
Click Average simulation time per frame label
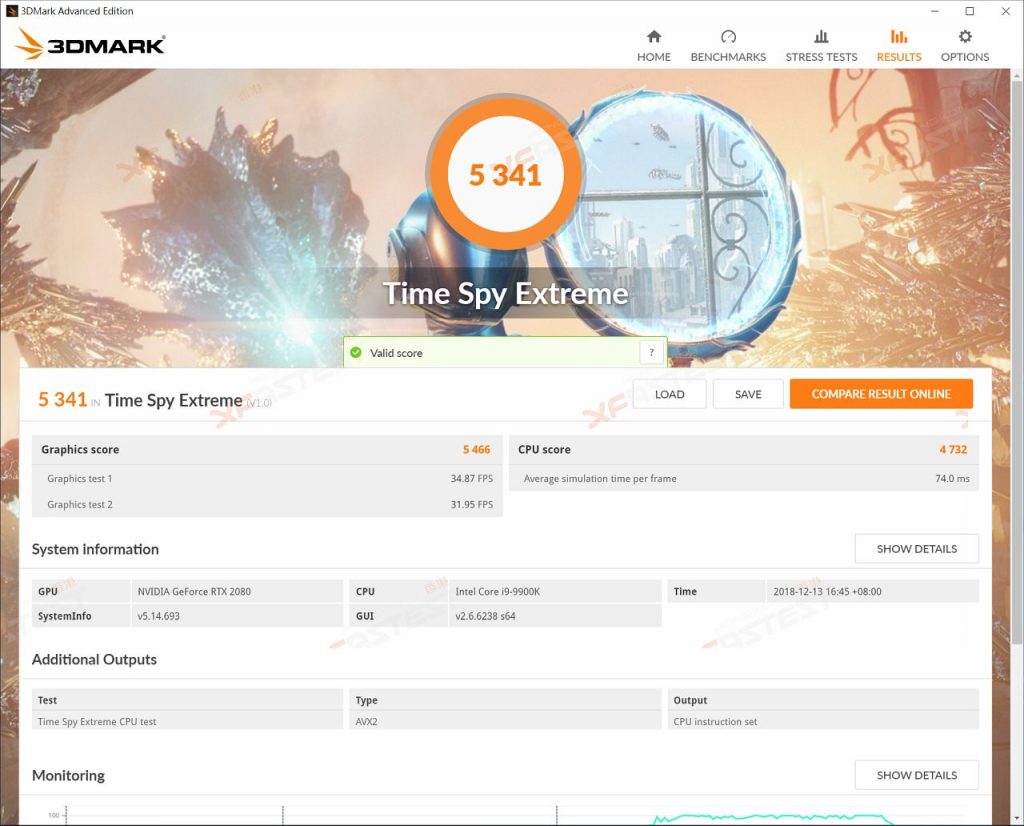coord(600,479)
